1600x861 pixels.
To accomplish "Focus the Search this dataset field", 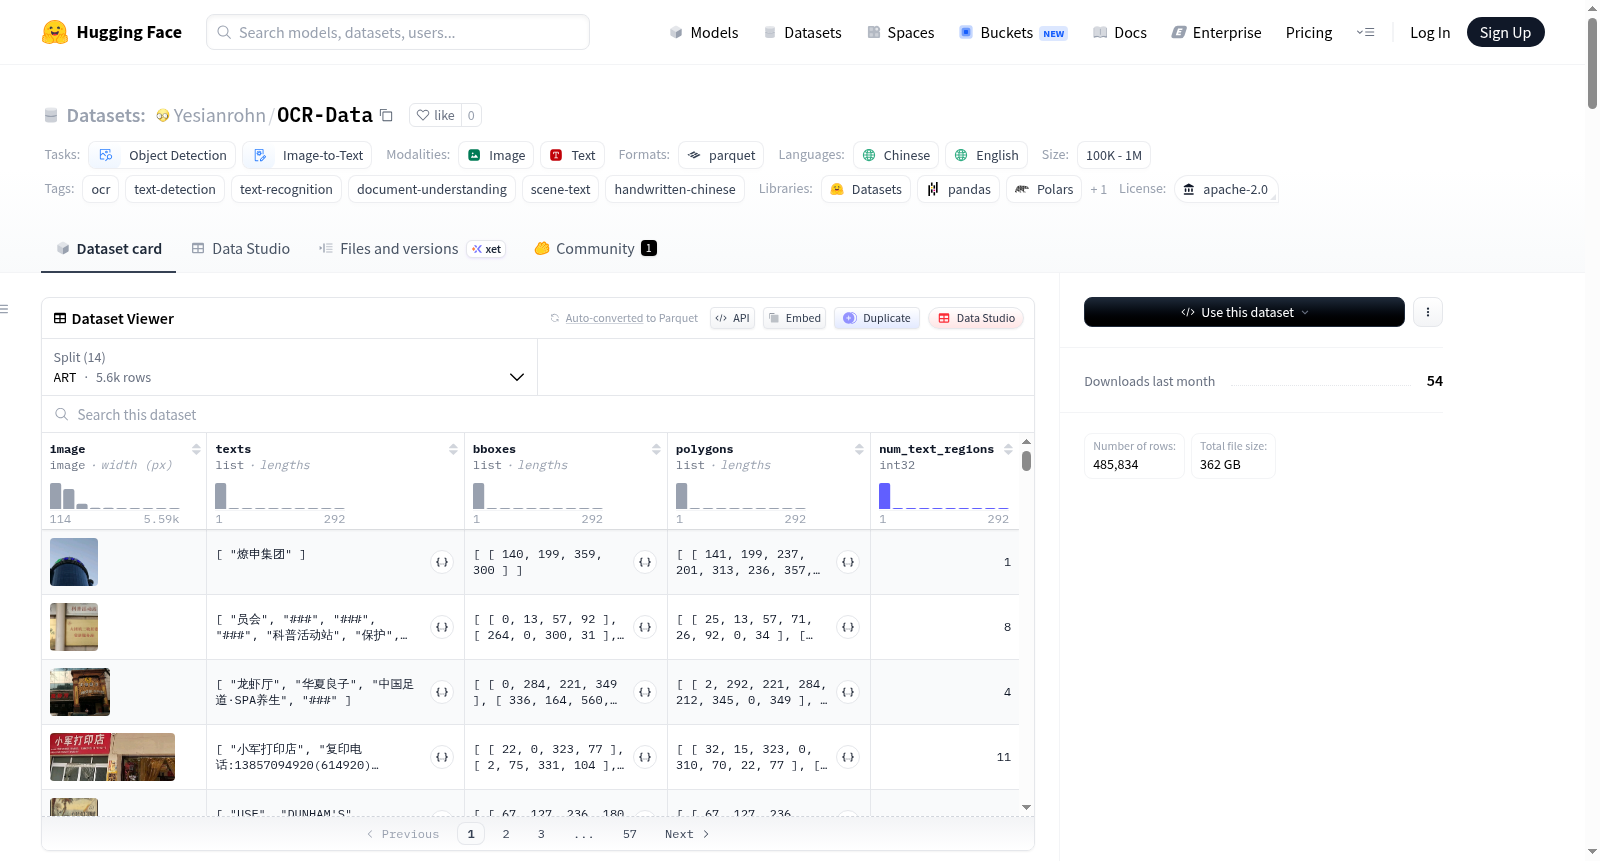I will click(538, 414).
